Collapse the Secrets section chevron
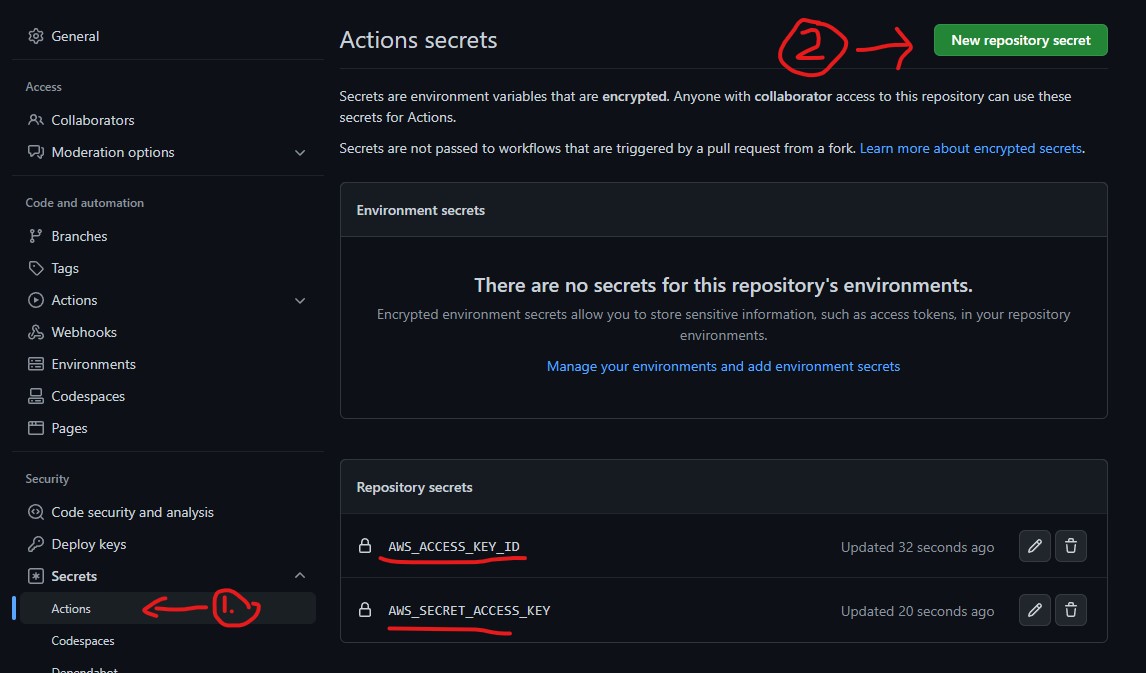Image resolution: width=1146 pixels, height=673 pixels. pyautogui.click(x=300, y=575)
